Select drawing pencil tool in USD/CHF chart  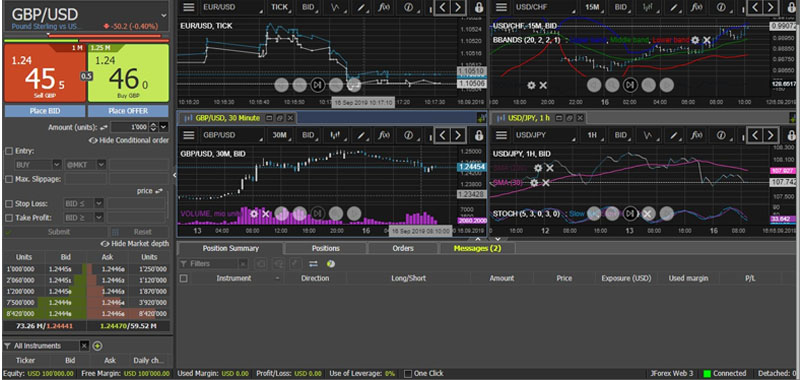(x=674, y=7)
